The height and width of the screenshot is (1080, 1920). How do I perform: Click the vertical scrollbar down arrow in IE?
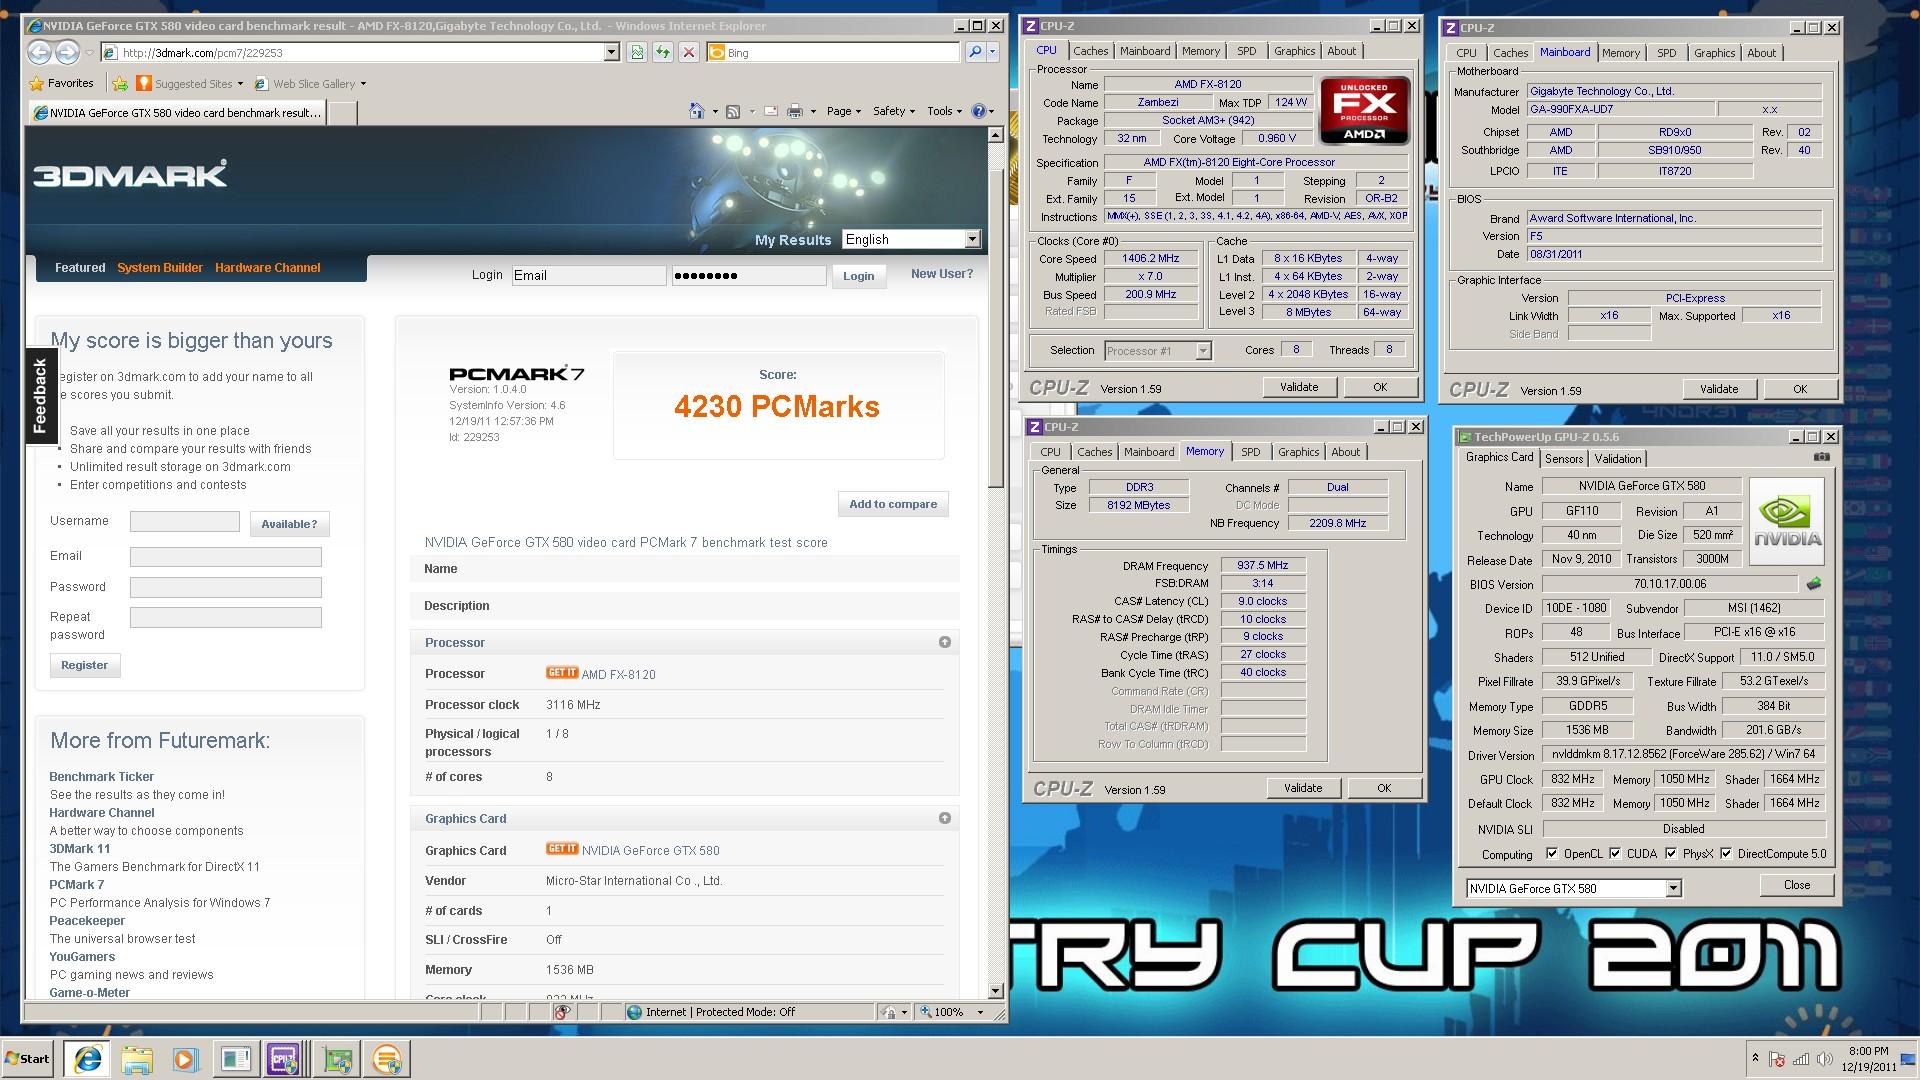pos(995,991)
